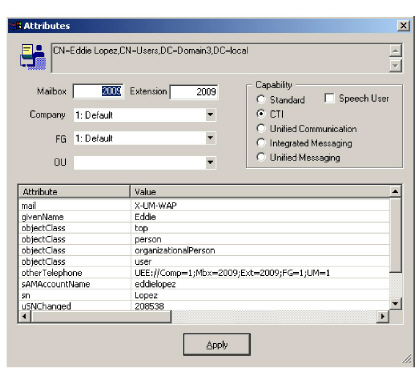Click into the Extension input field
The width and height of the screenshot is (420, 382).
(194, 92)
